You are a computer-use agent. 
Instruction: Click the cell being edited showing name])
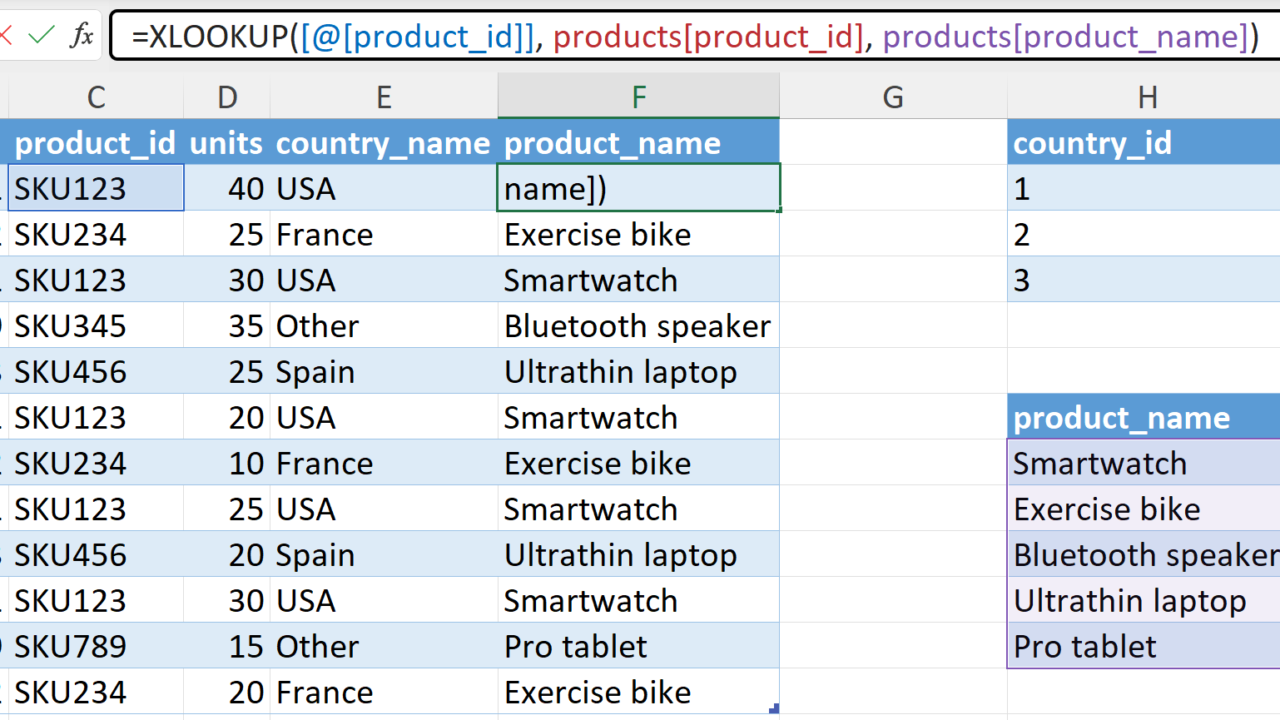coord(638,189)
